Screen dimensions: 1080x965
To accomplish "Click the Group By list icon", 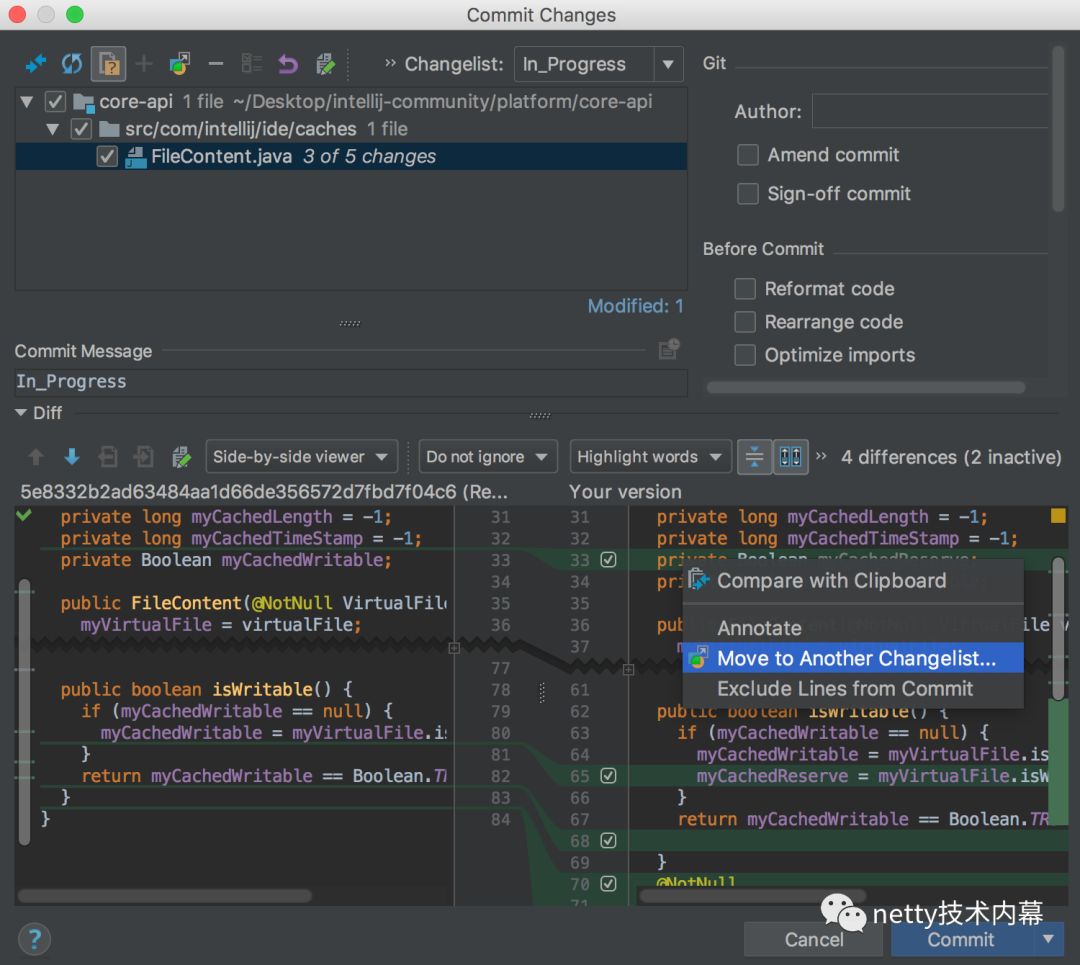I will pyautogui.click(x=251, y=64).
